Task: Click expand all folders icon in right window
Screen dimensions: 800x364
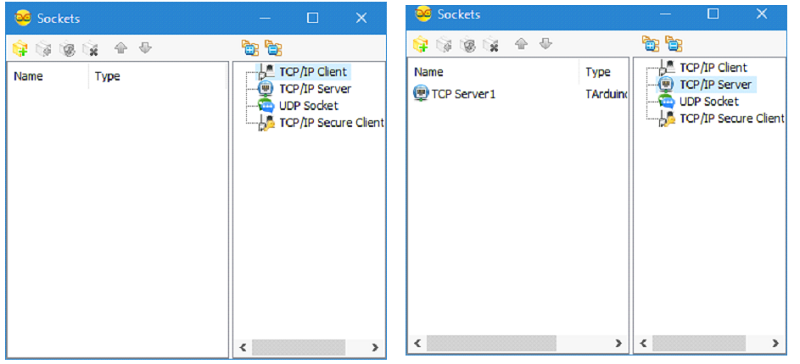Action: point(651,44)
